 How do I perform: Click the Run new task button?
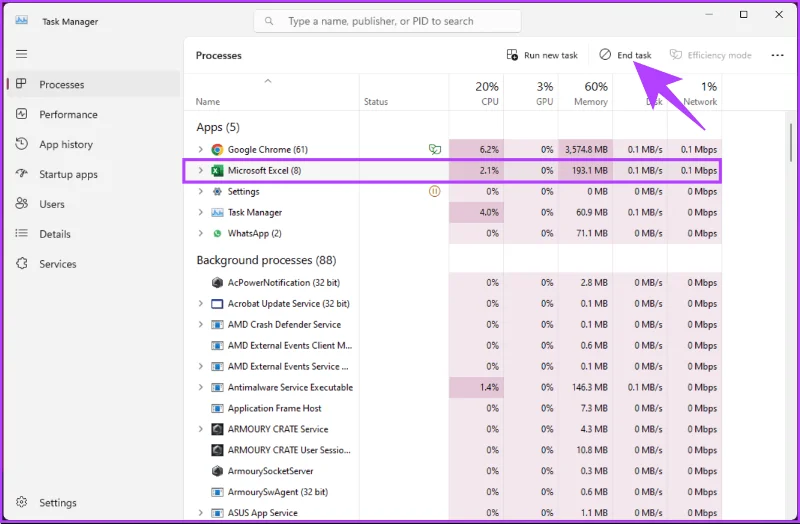click(542, 55)
